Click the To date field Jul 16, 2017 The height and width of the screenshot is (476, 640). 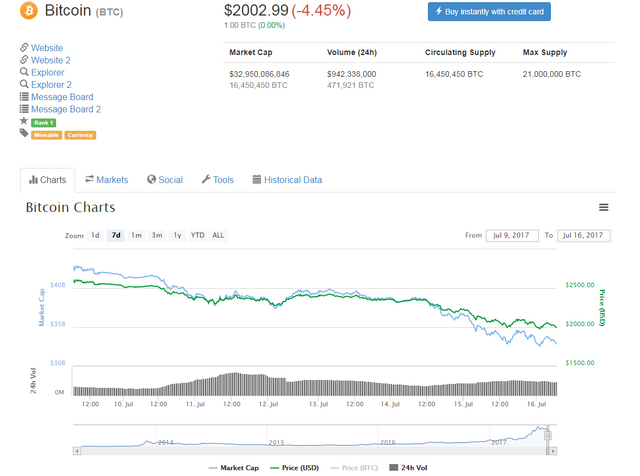click(584, 236)
